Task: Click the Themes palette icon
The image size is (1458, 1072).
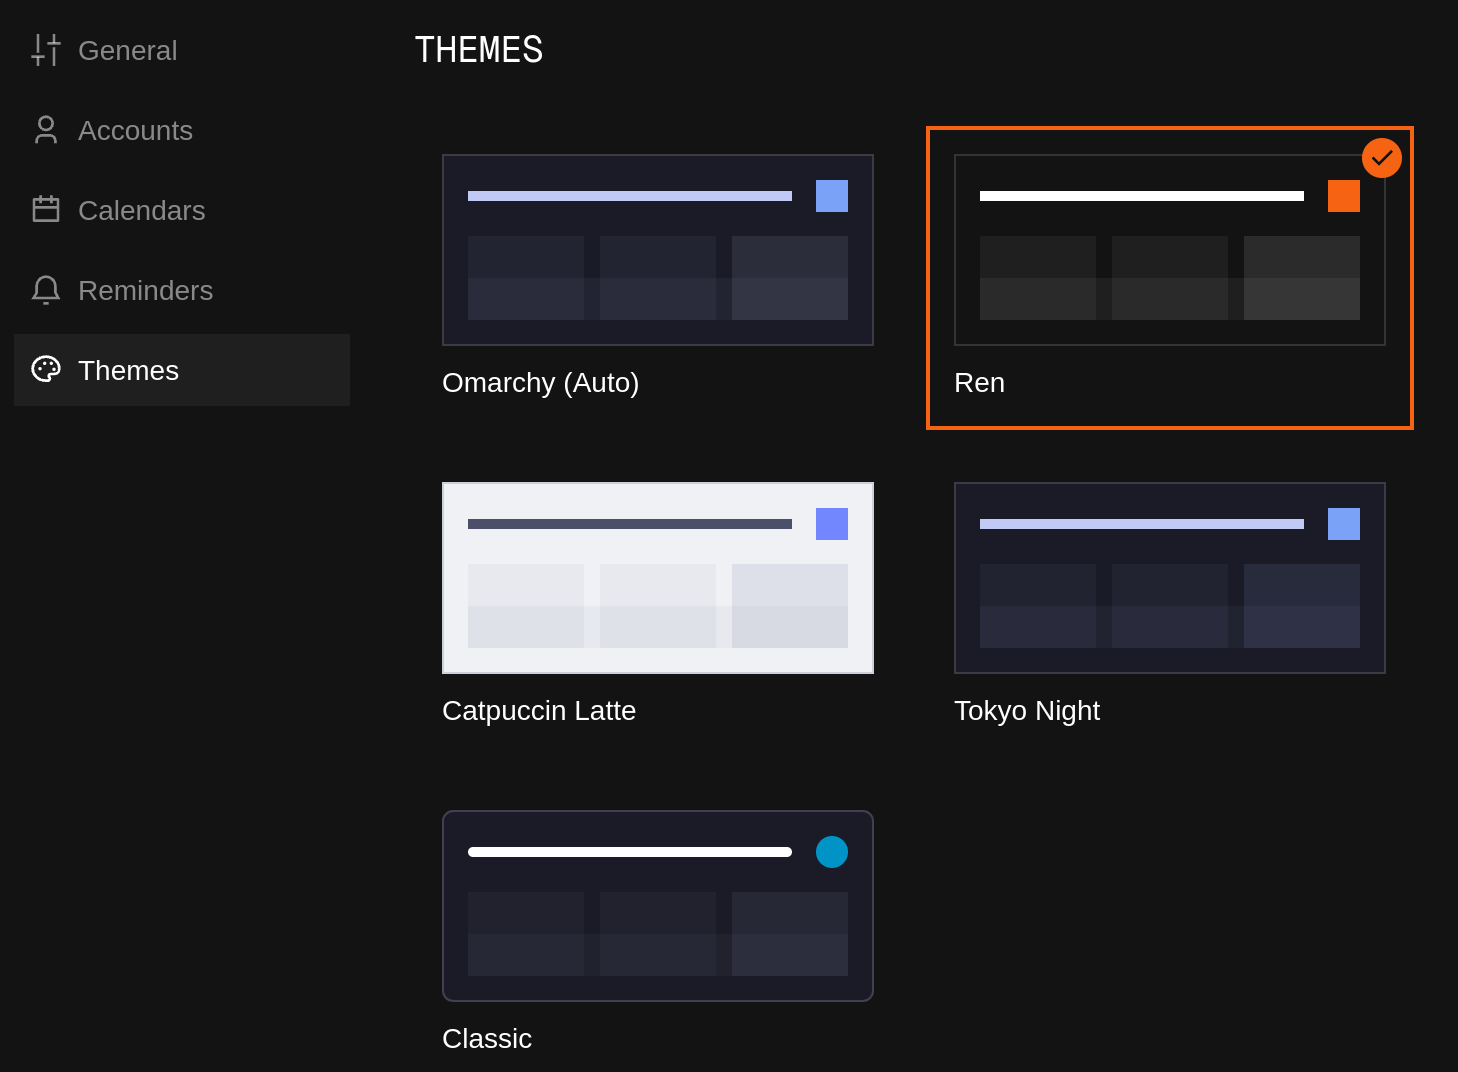Action: [x=46, y=369]
